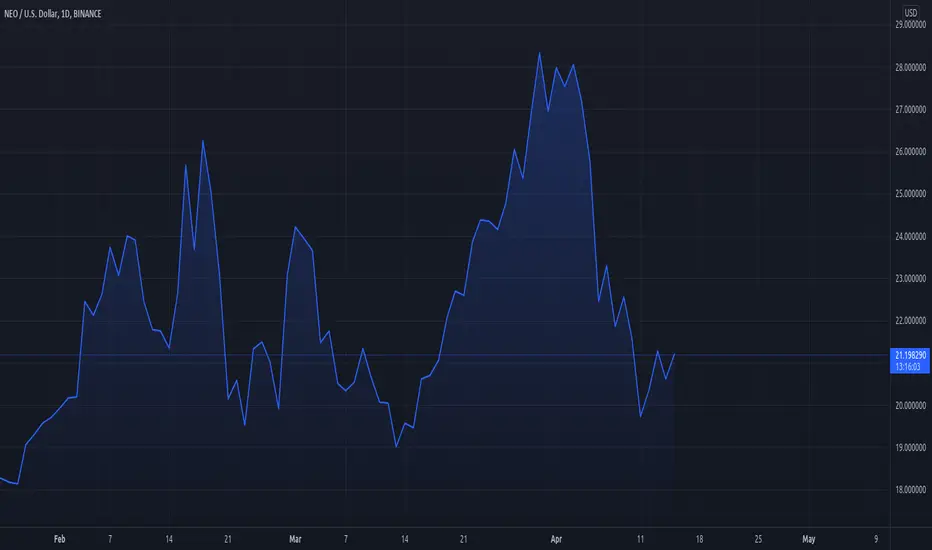The height and width of the screenshot is (550, 932).
Task: Click the Mar date label on time axis
Action: coord(295,539)
